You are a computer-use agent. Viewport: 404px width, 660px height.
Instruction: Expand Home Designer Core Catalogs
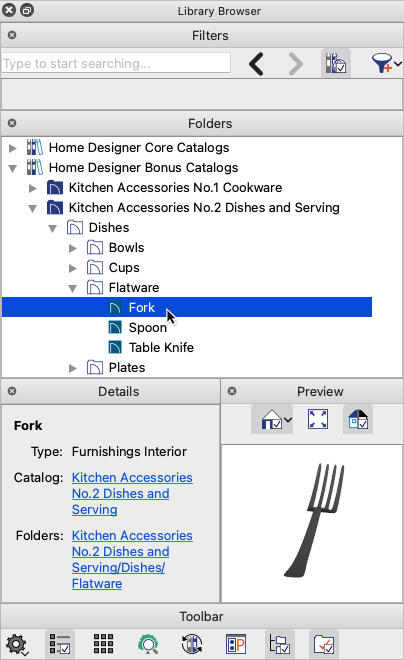pos(13,148)
